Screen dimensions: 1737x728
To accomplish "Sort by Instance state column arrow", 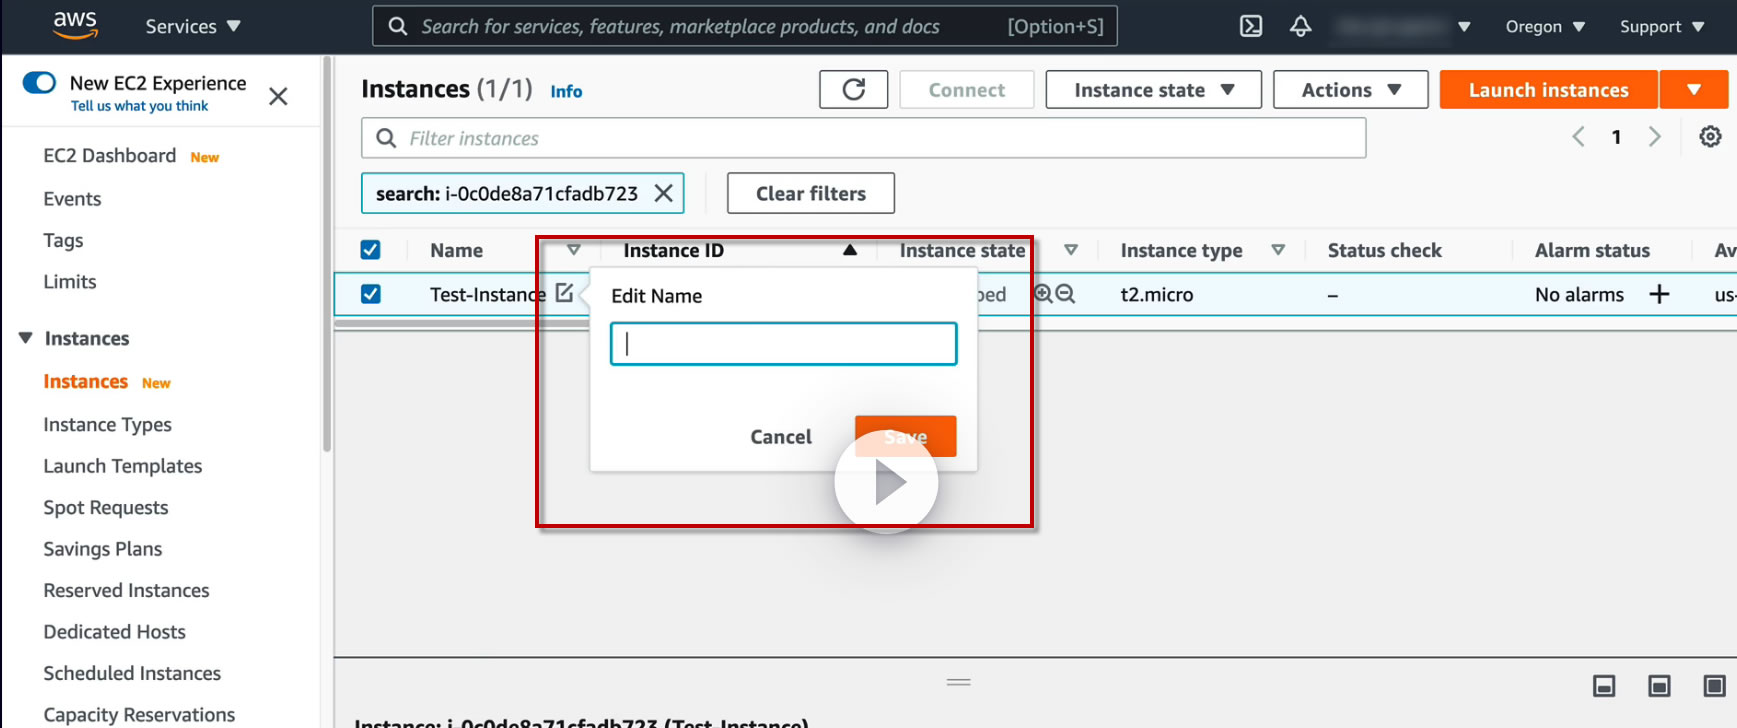I will [1071, 250].
